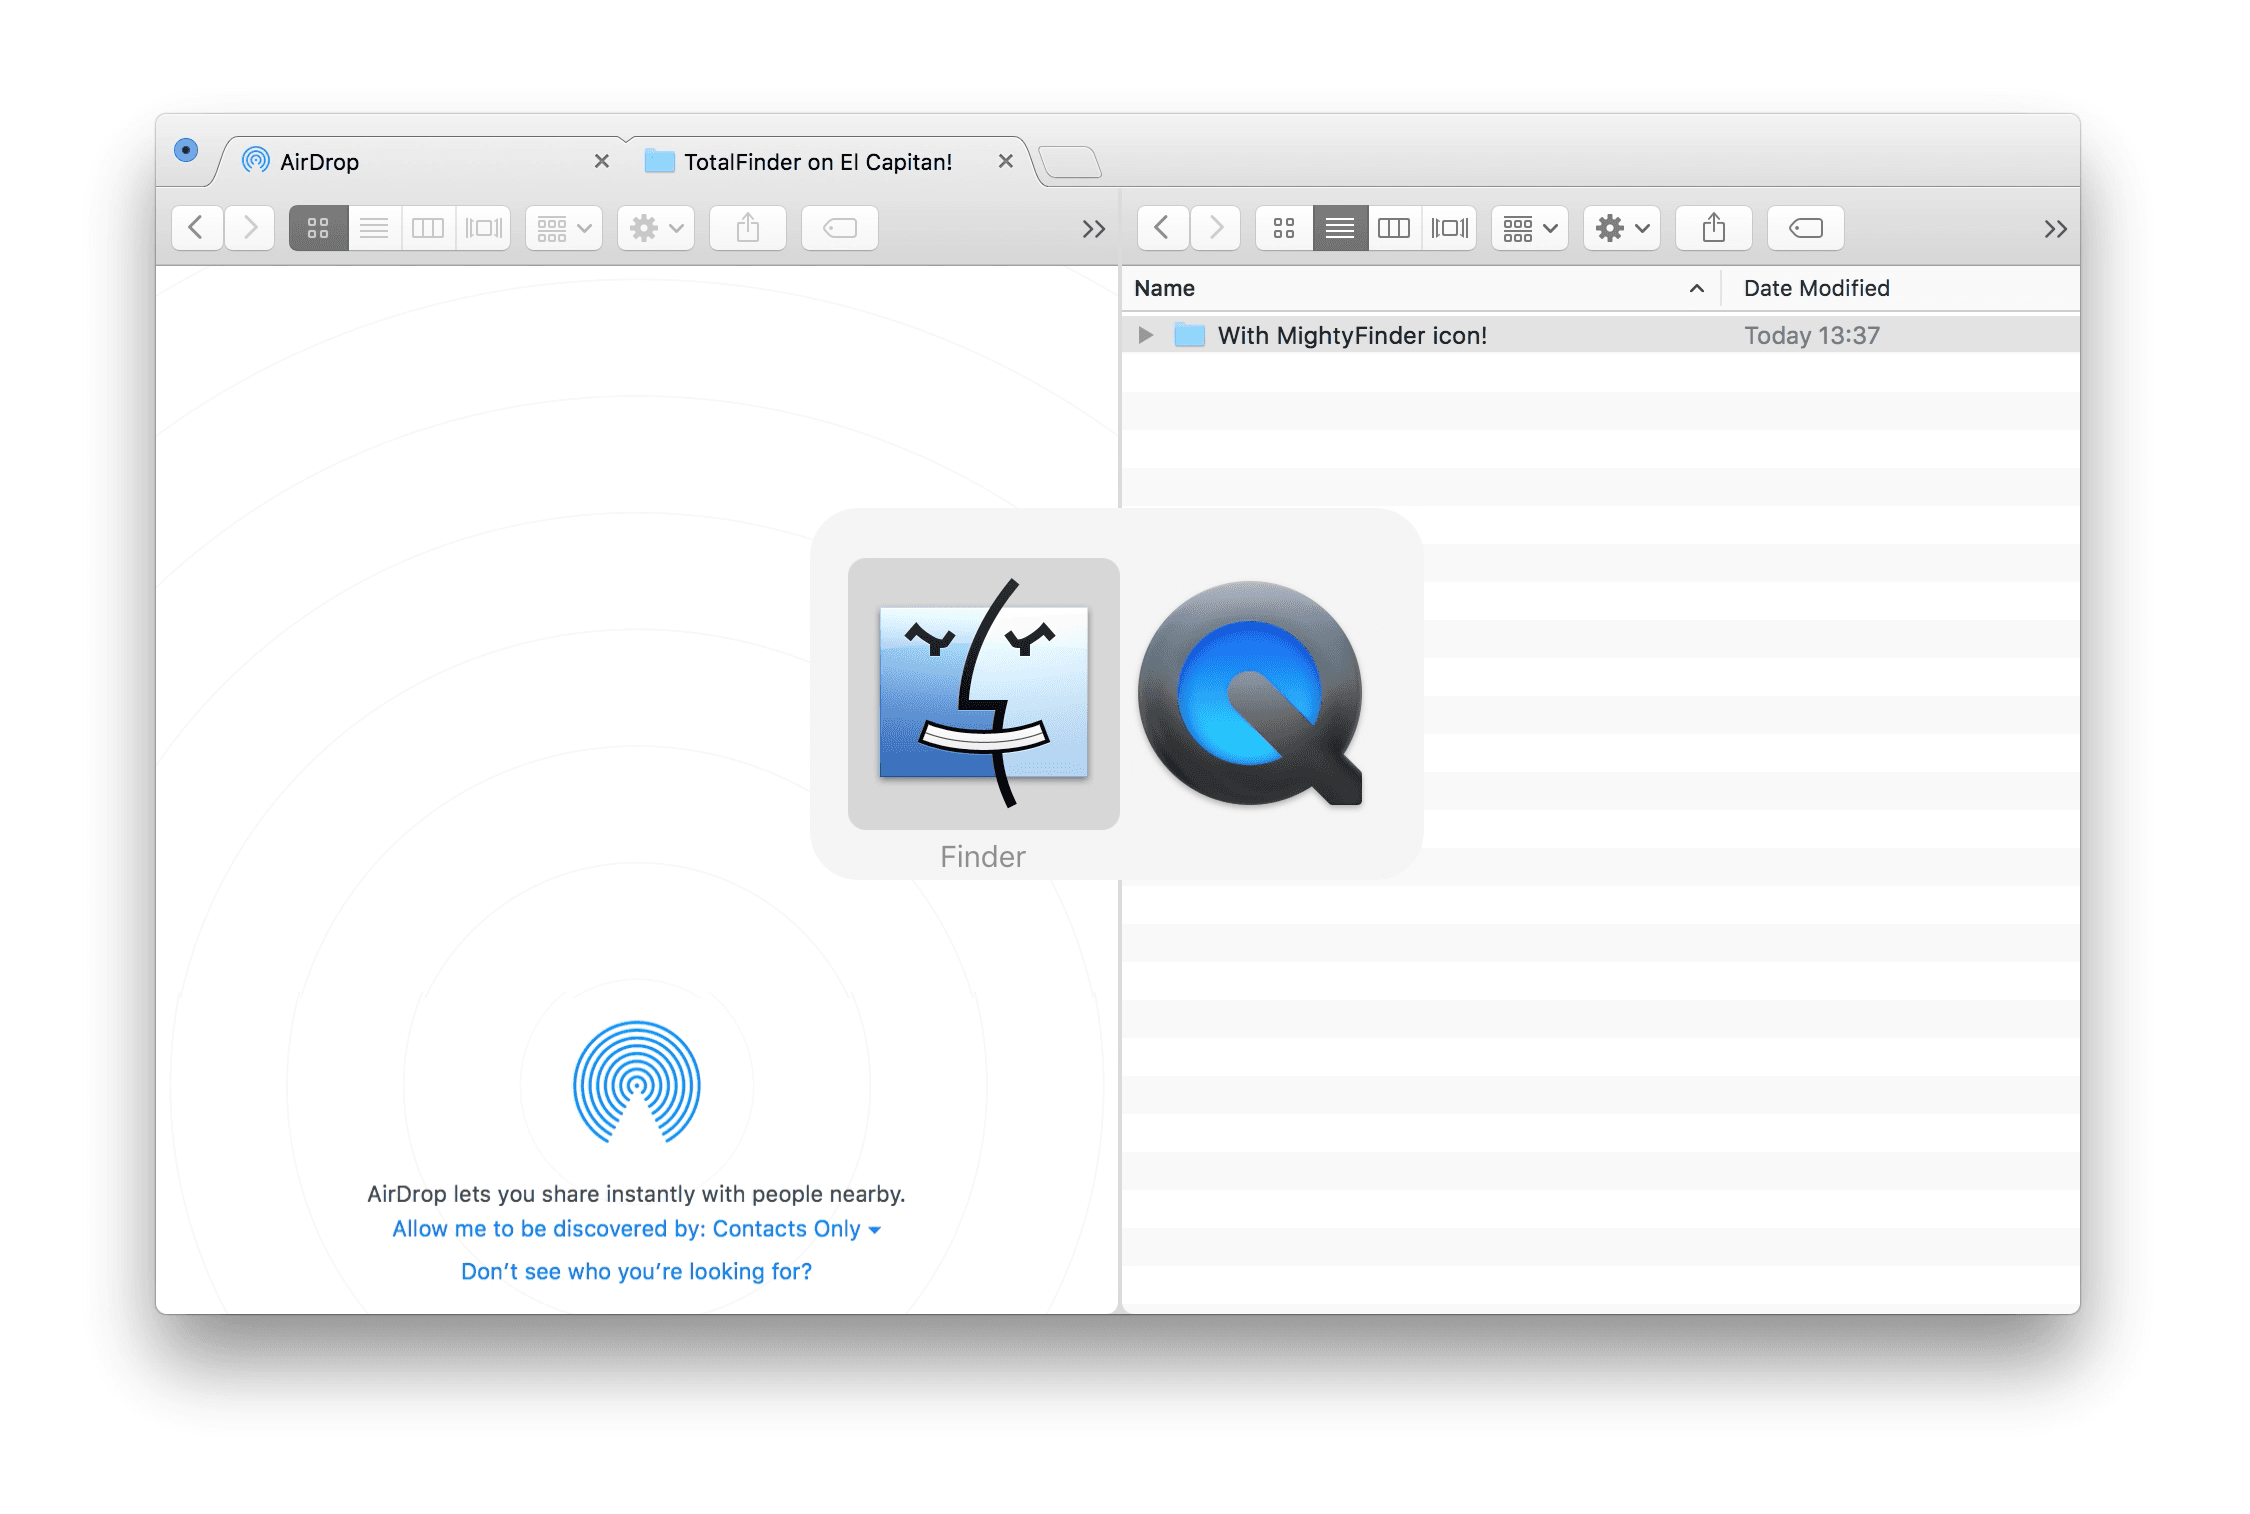Click right pane Share button
Viewport: 2250px width, 1514px height.
1714,228
